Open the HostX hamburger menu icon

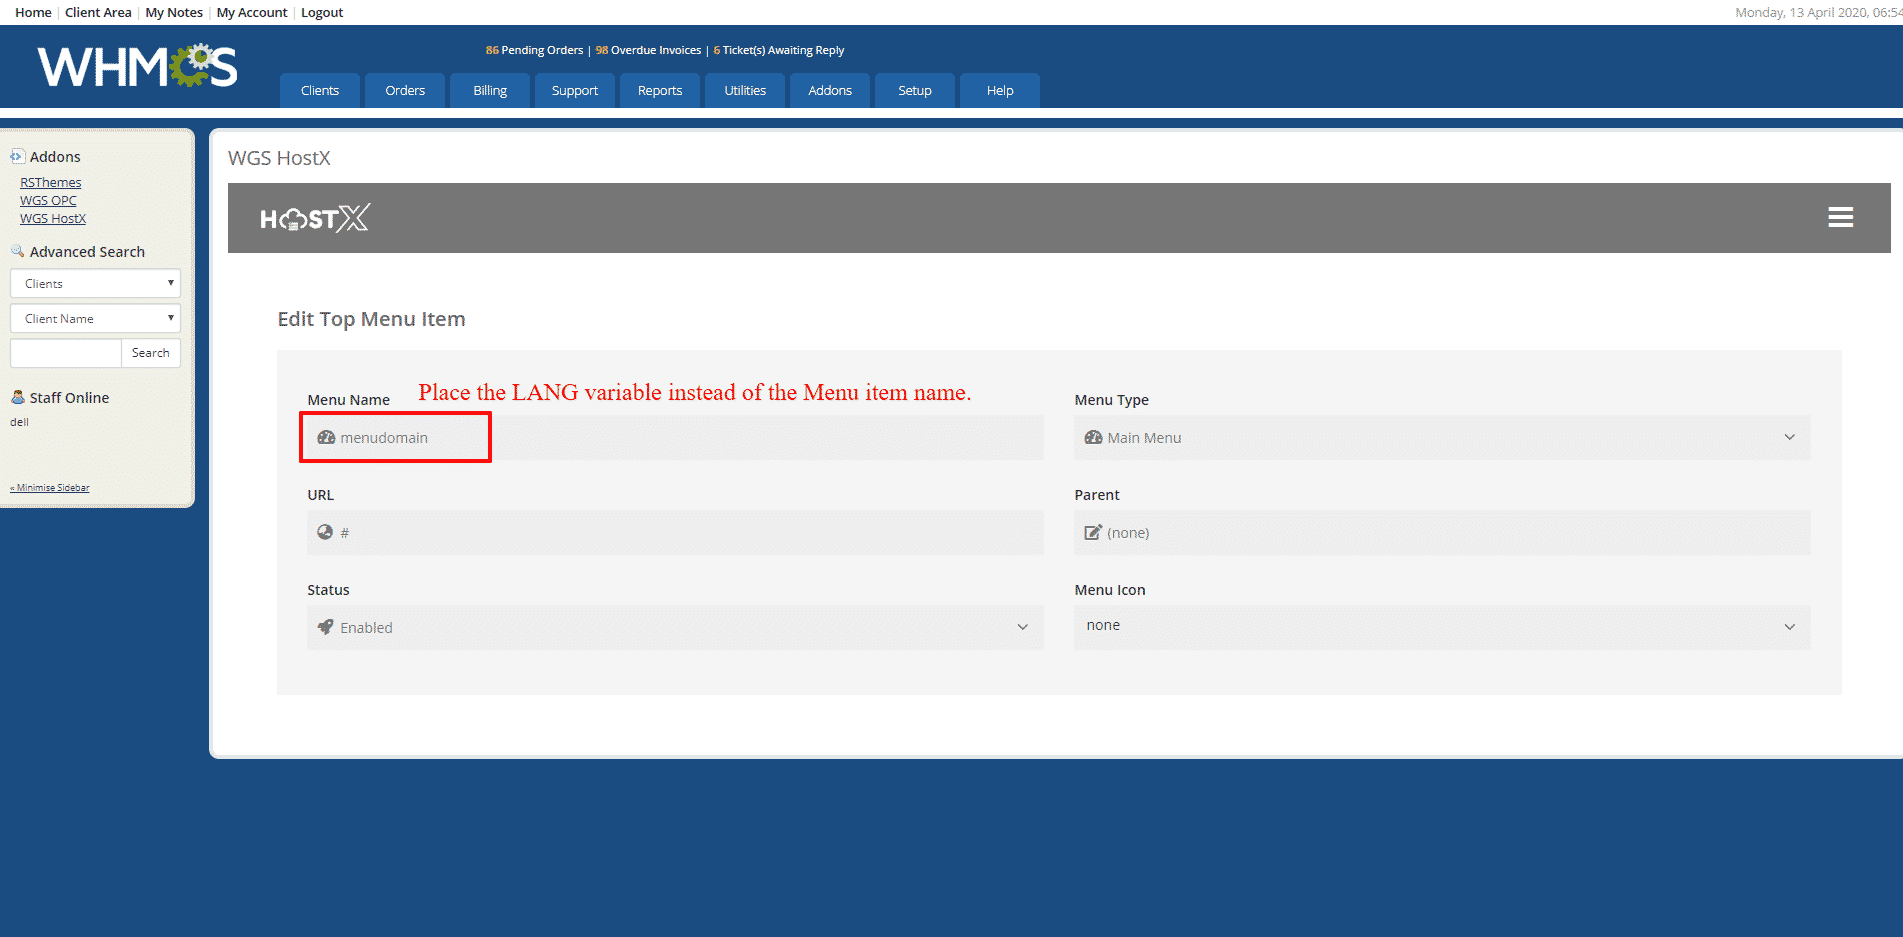pyautogui.click(x=1840, y=217)
